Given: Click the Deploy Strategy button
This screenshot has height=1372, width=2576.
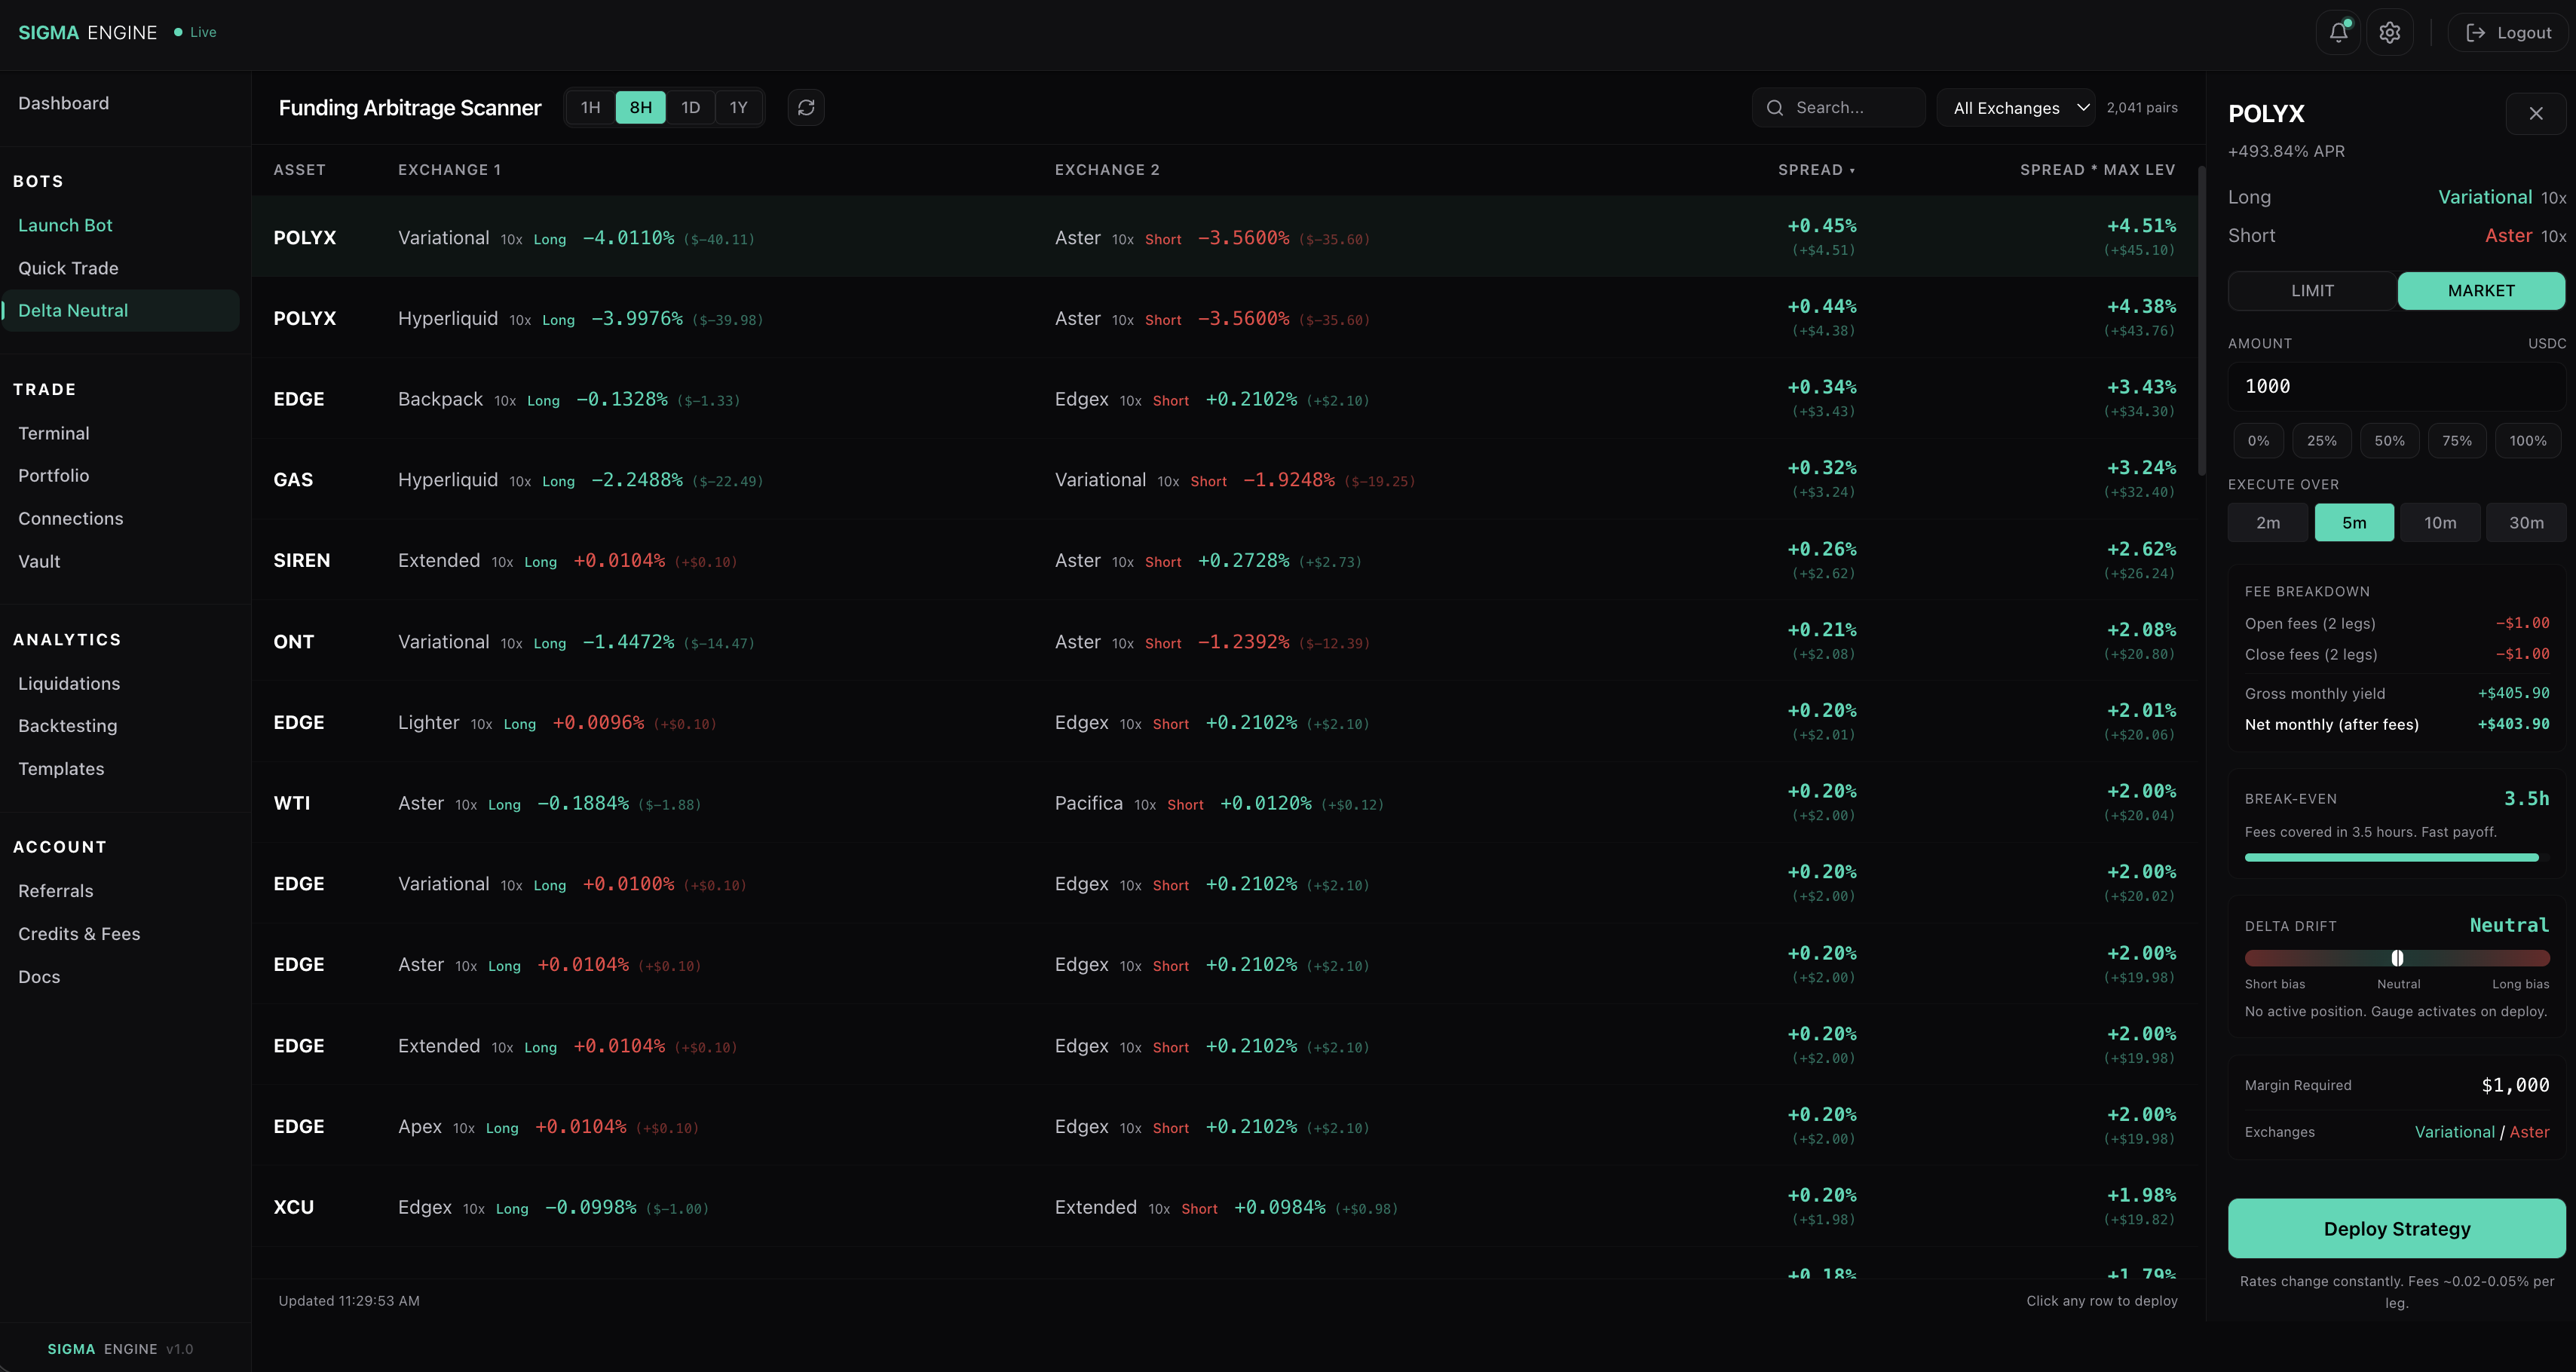Looking at the screenshot, I should point(2397,1229).
